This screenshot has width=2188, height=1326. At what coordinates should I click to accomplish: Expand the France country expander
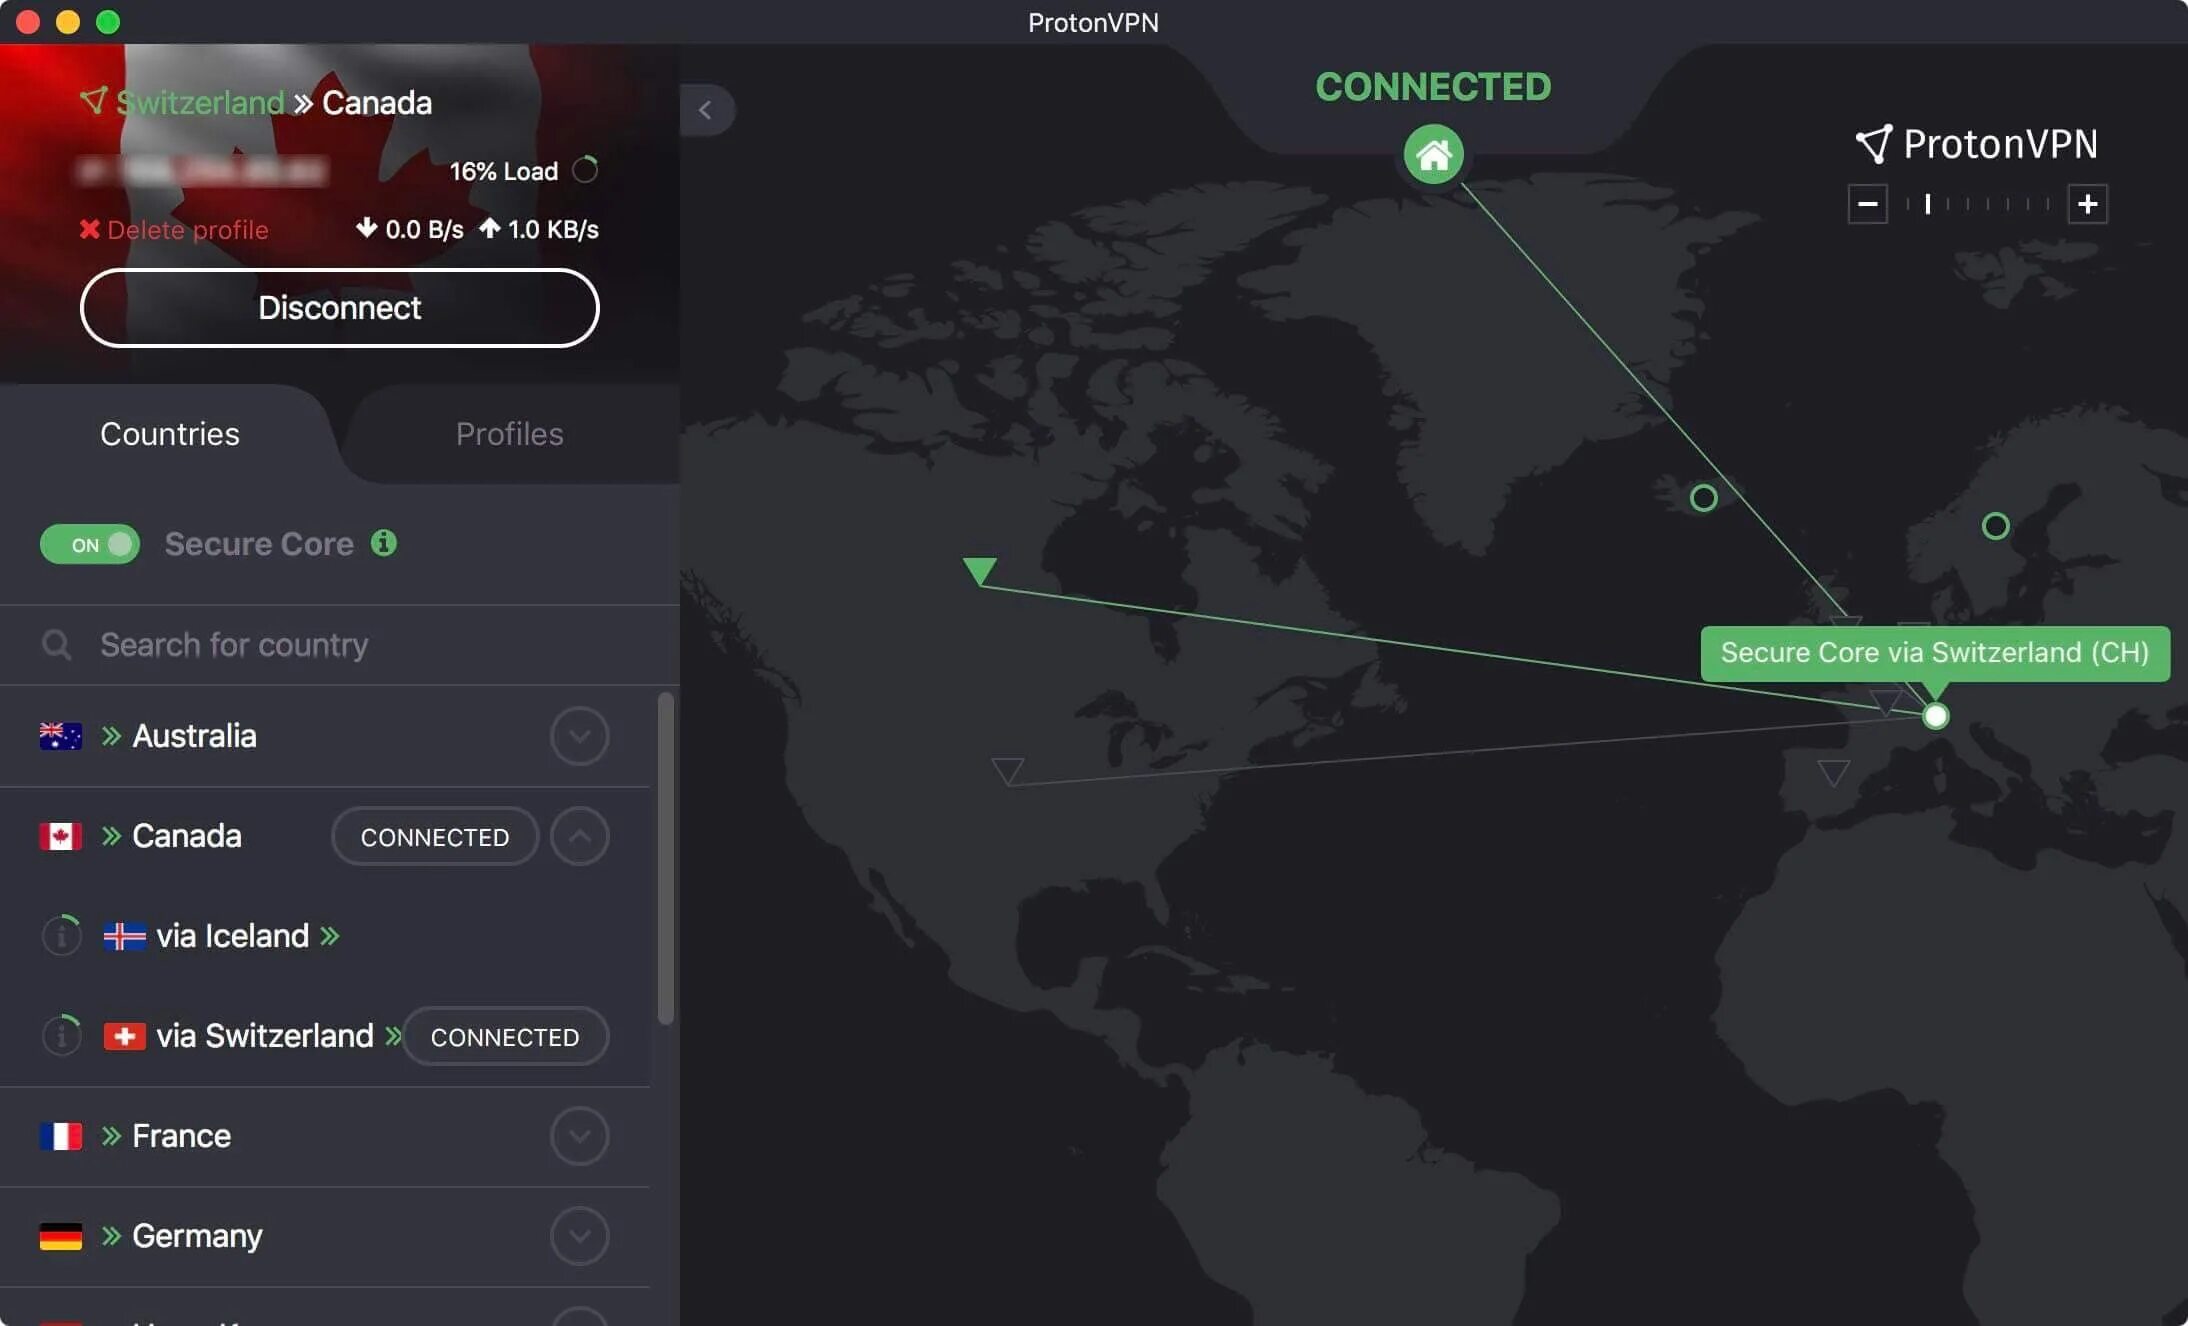point(580,1135)
